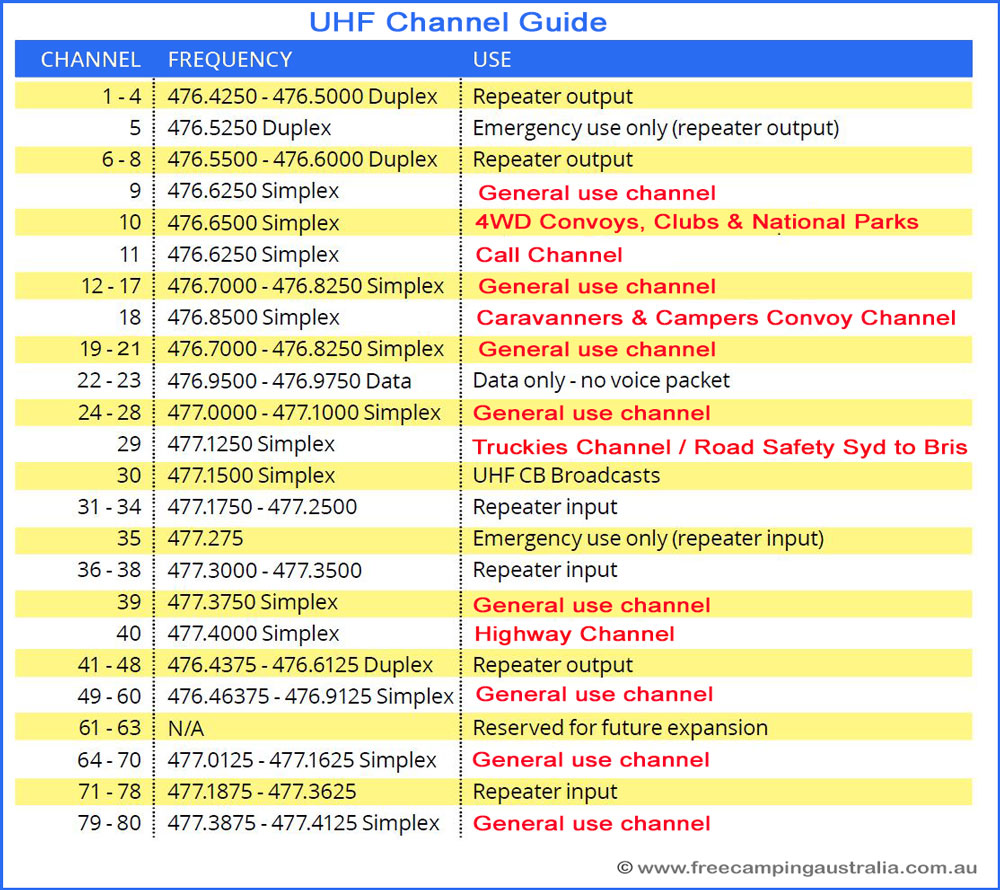The width and height of the screenshot is (1000, 890).
Task: Click the 'UHF Channel Guide' title
Action: [457, 22]
